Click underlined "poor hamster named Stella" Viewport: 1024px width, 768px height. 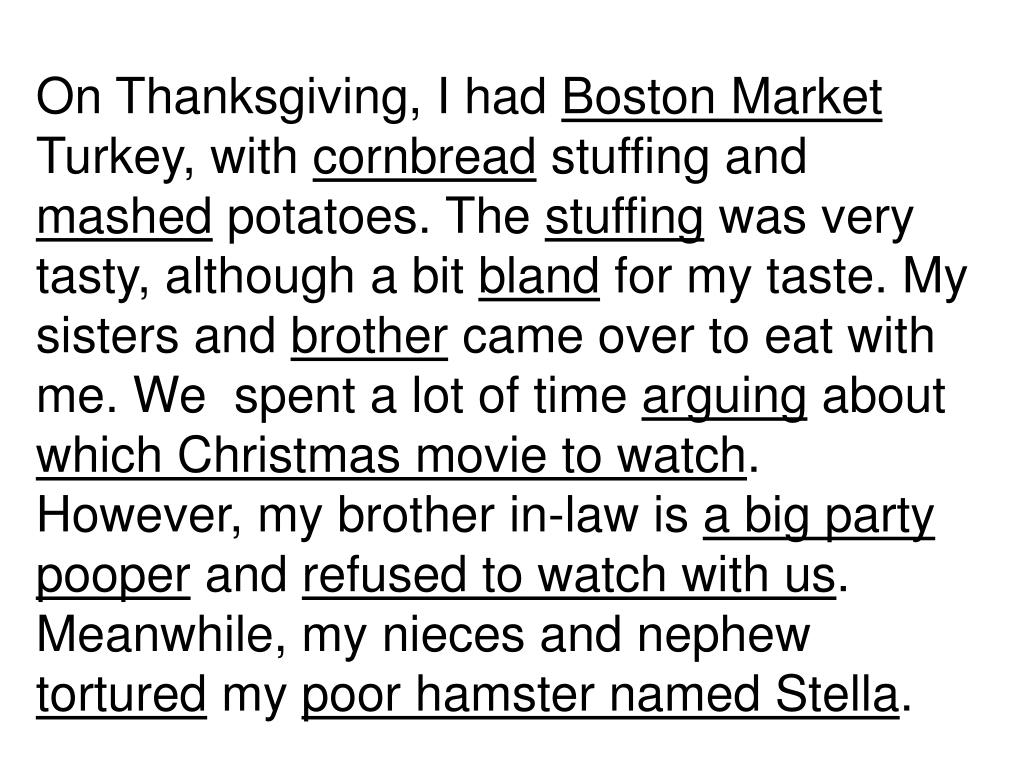pyautogui.click(x=600, y=696)
